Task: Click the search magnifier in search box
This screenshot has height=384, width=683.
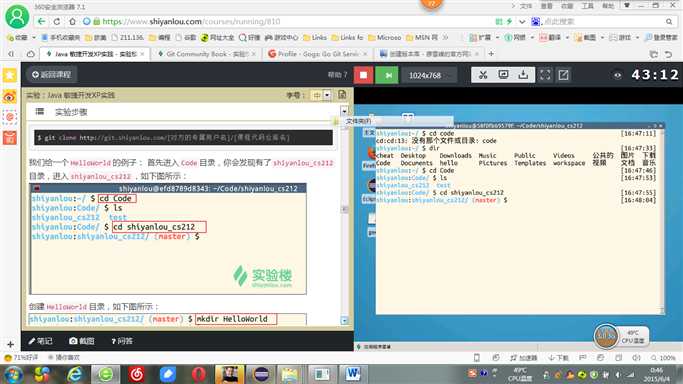Action: point(669,21)
